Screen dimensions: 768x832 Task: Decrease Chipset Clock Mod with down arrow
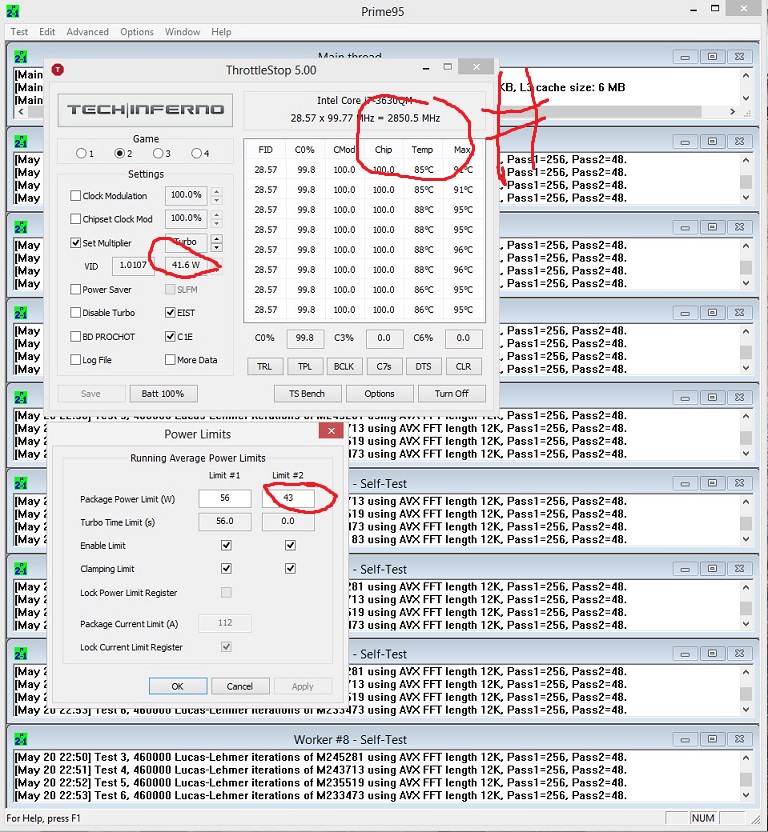(217, 223)
